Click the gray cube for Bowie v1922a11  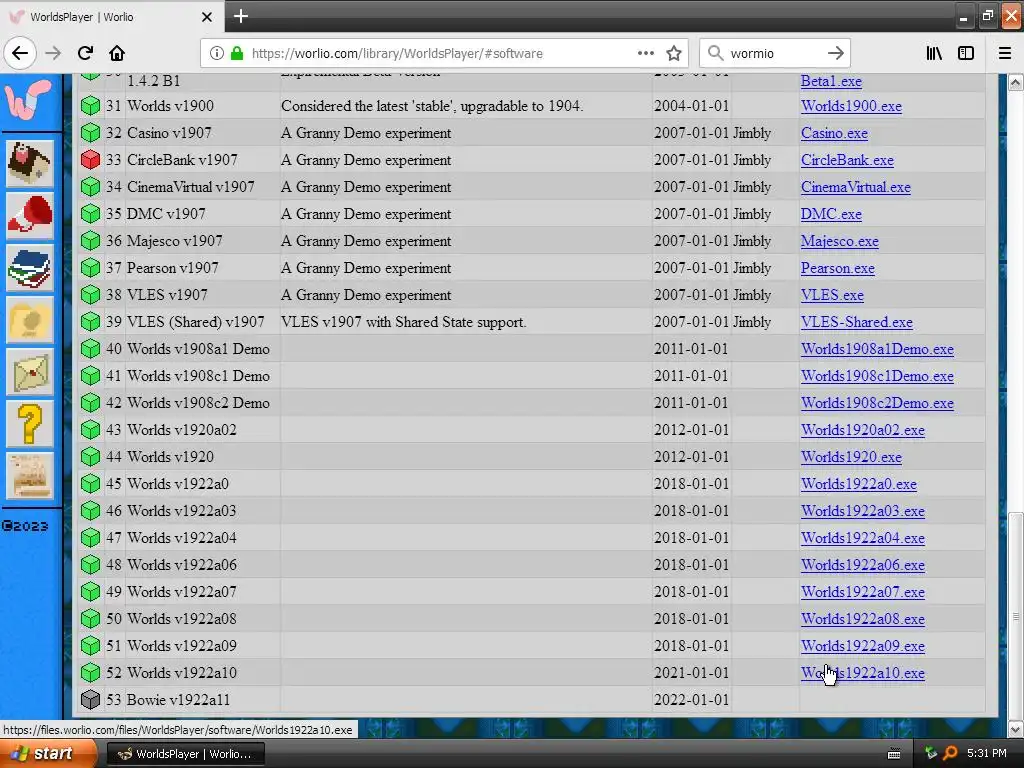click(x=90, y=699)
